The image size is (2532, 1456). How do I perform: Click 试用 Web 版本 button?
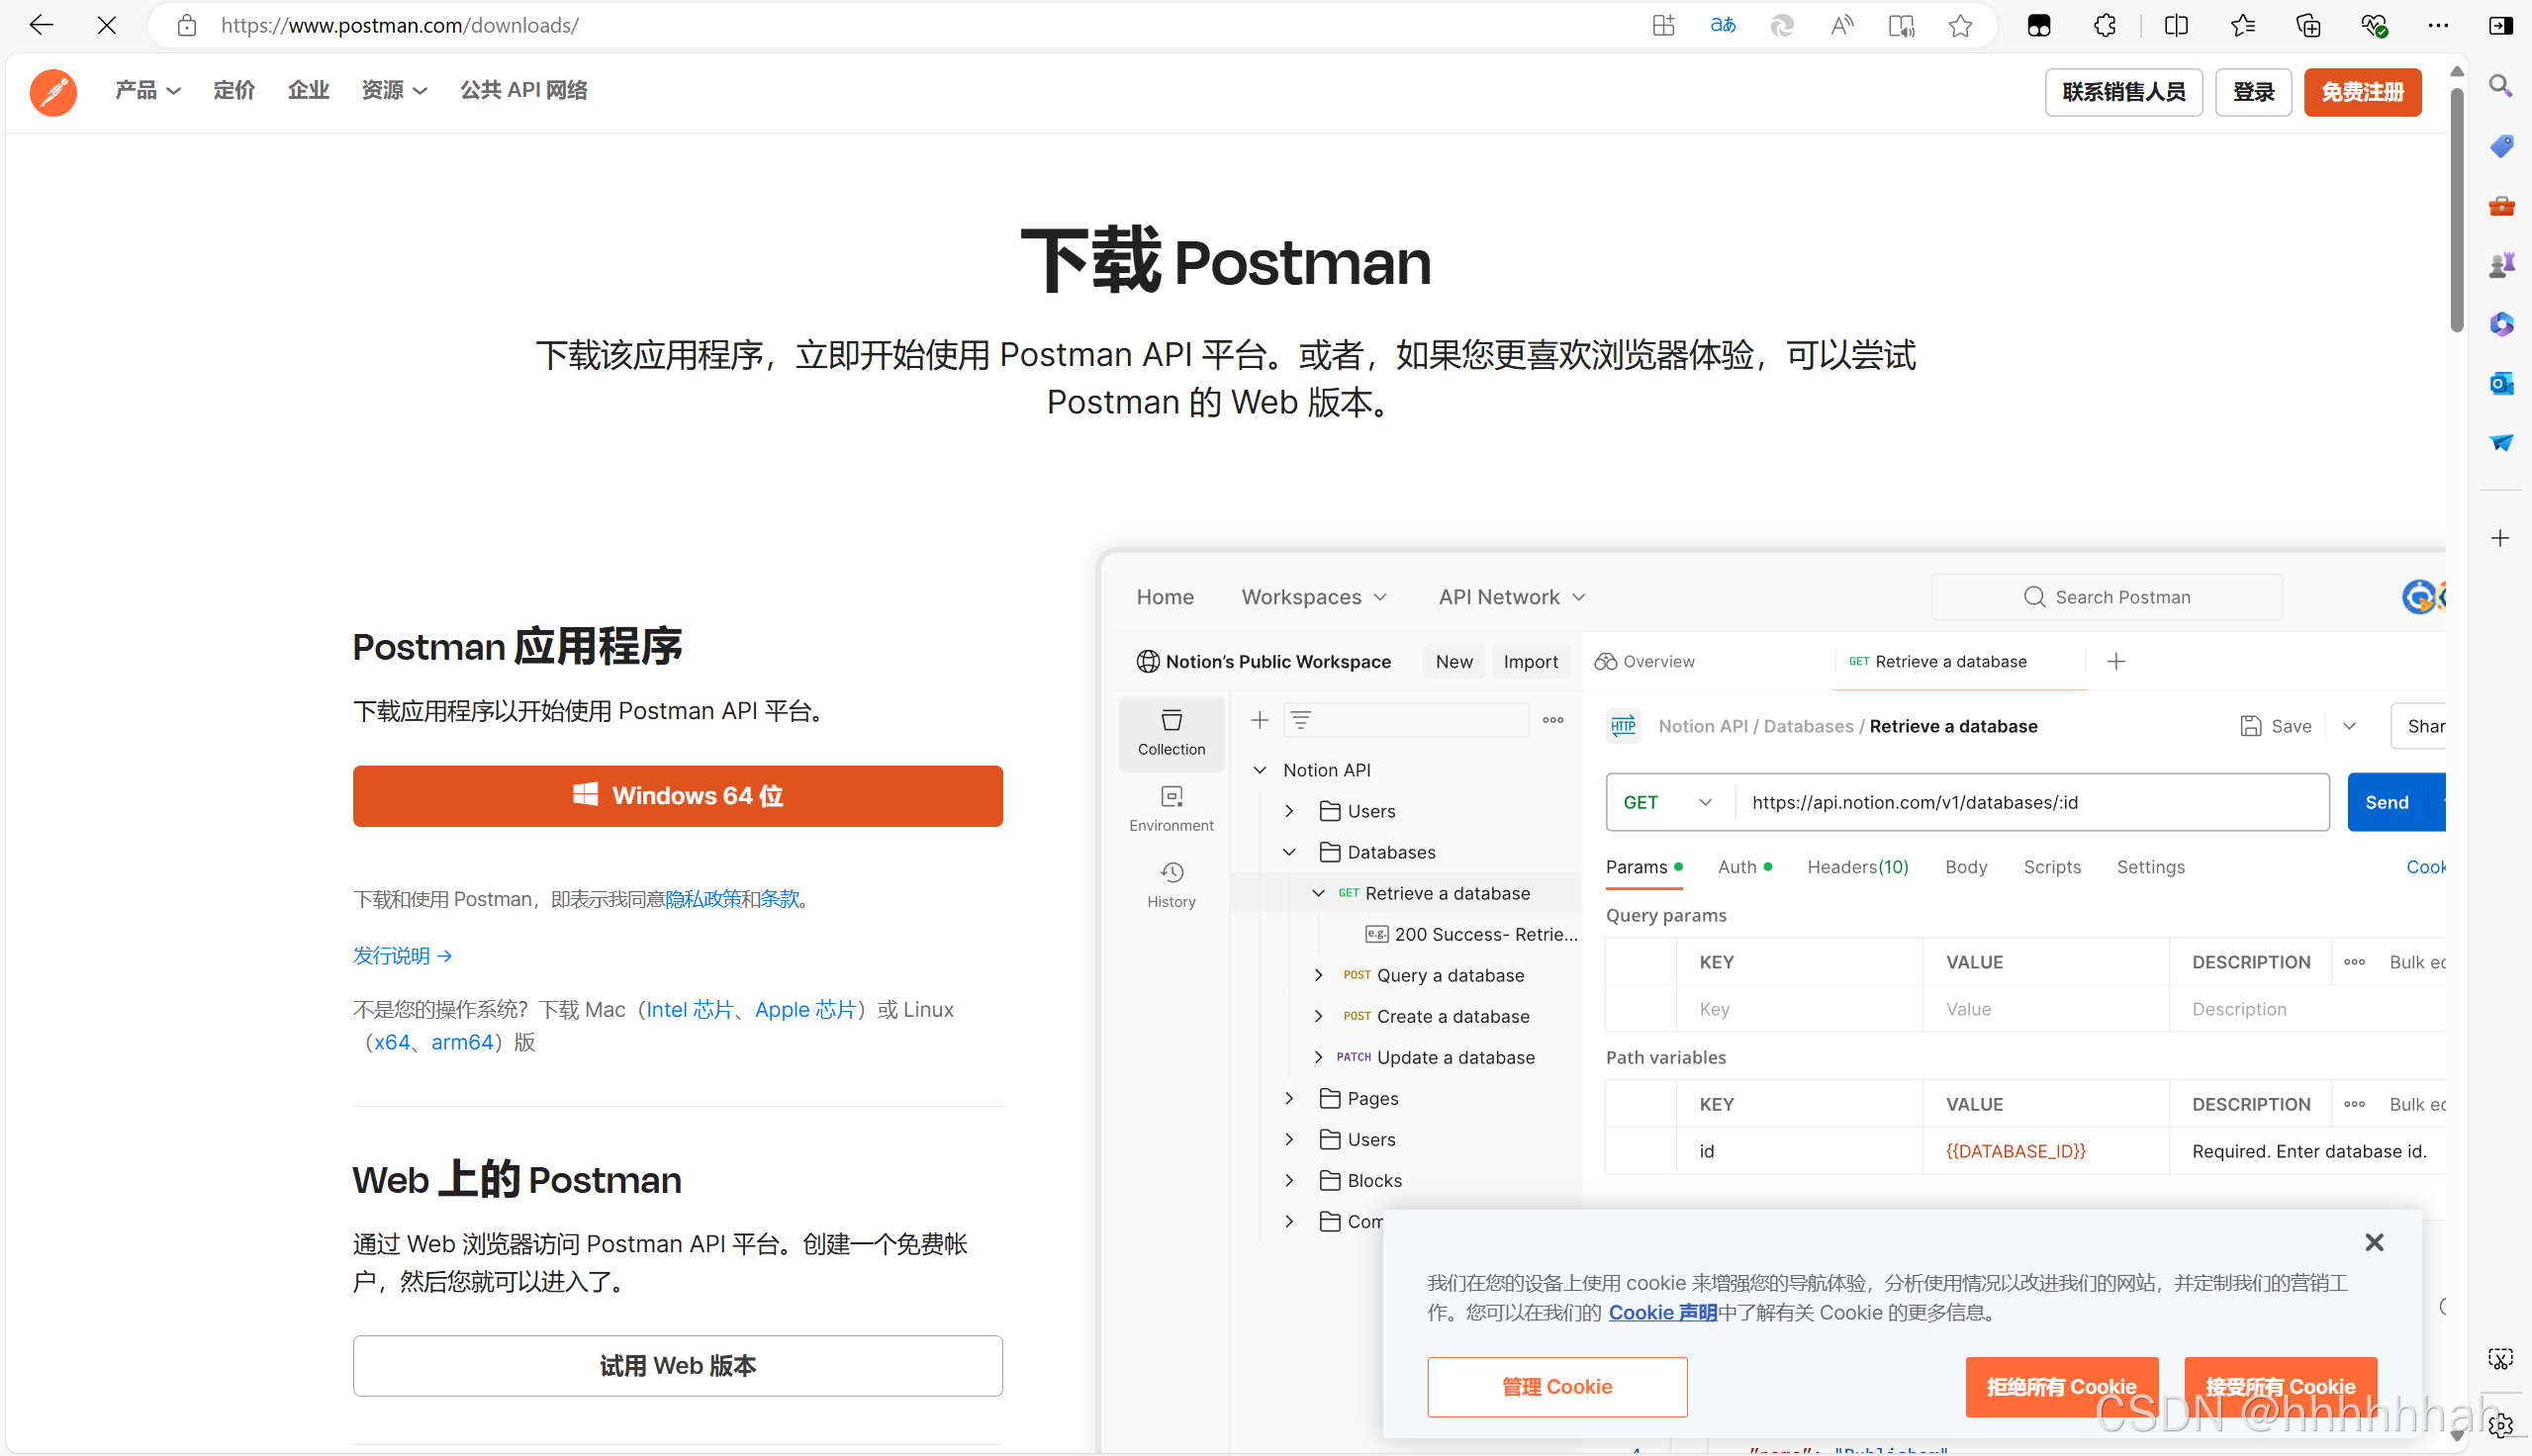(677, 1365)
